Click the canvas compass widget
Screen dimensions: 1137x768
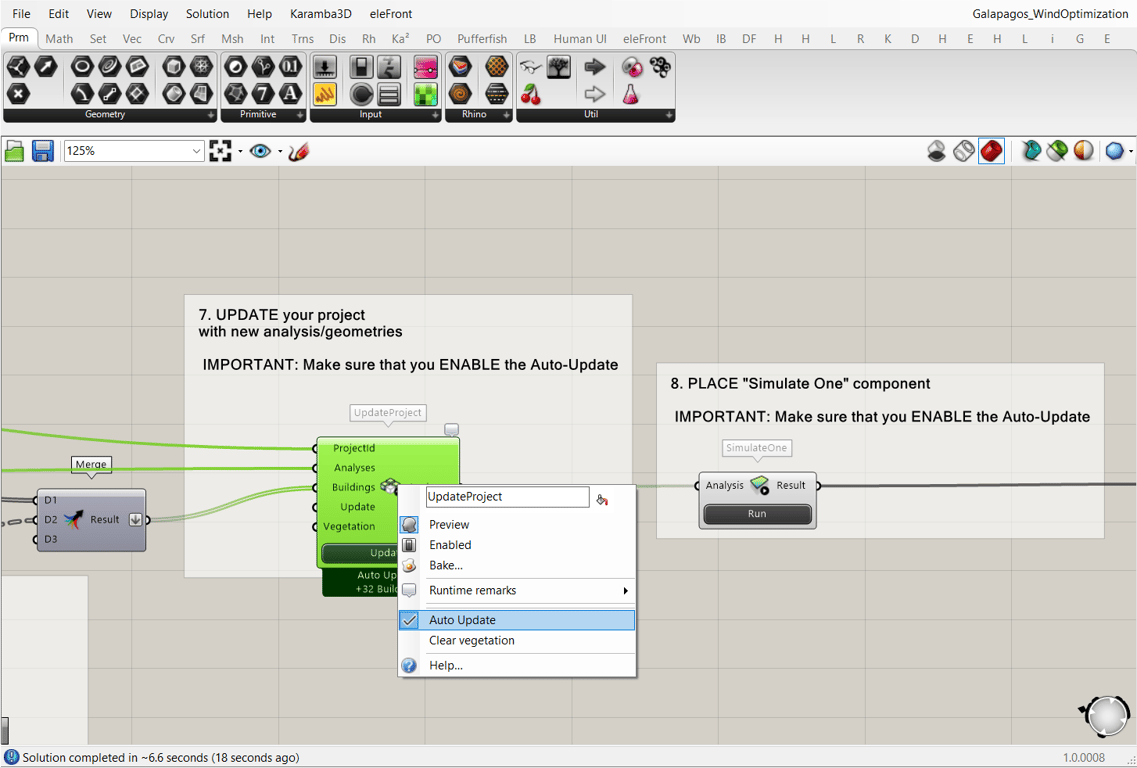point(1106,716)
